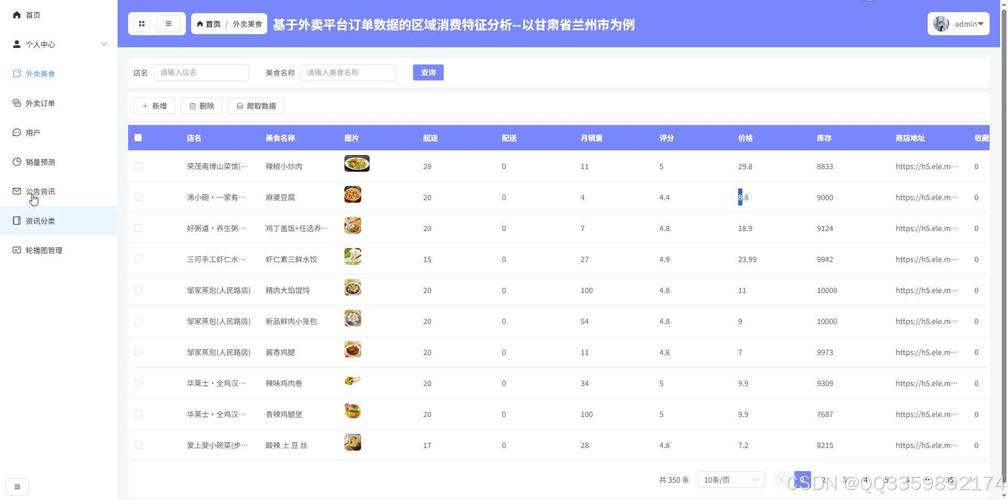Click the grid view icon in header
The height and width of the screenshot is (500, 1008).
pyautogui.click(x=142, y=24)
